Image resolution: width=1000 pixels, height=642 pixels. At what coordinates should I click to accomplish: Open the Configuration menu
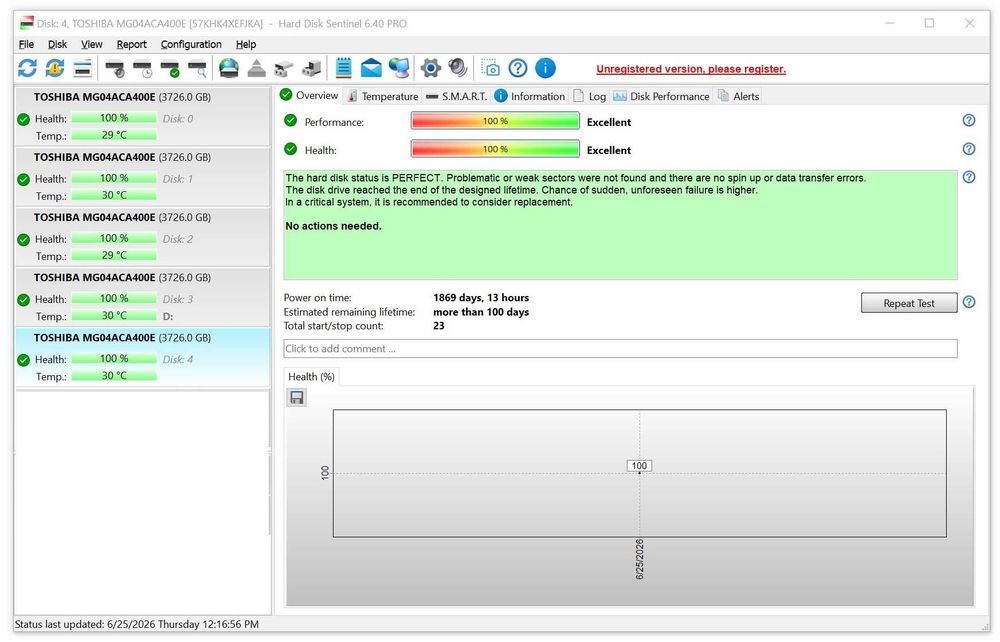191,44
